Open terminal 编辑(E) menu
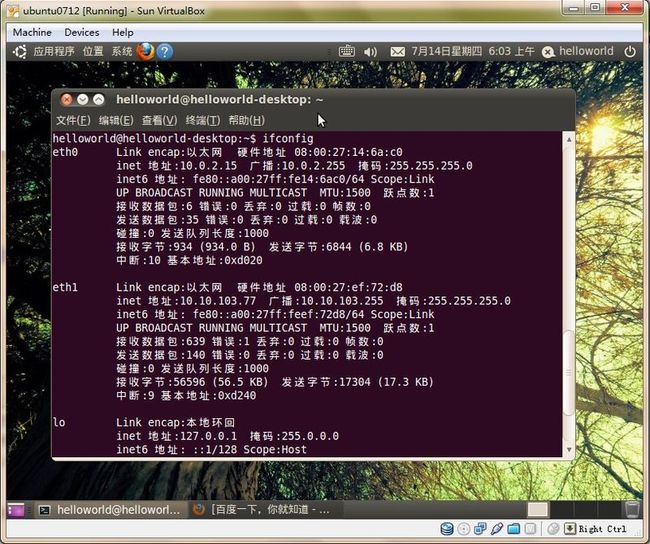The image size is (650, 544). tap(116, 120)
